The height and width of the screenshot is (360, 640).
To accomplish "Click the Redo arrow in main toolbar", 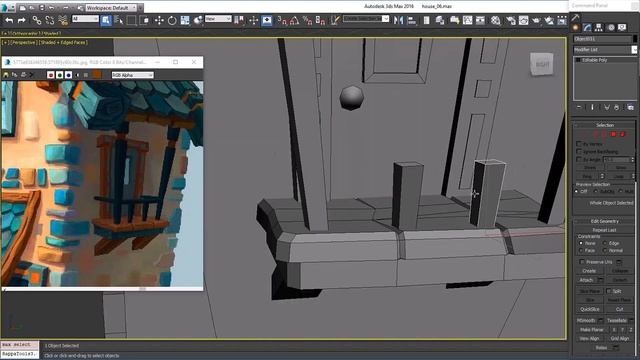I will (22, 20).
